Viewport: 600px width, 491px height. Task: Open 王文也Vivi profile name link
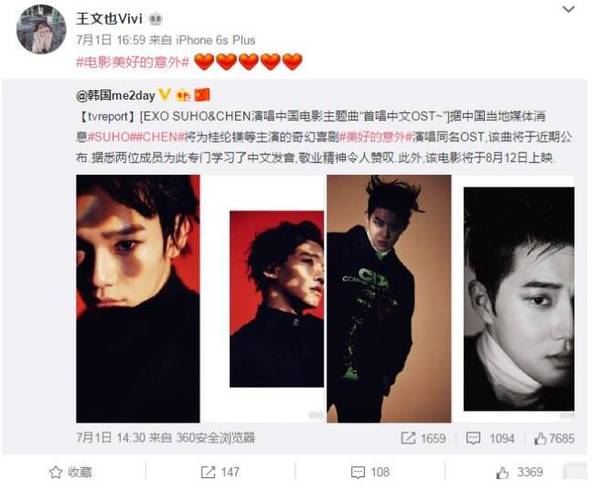coord(109,19)
